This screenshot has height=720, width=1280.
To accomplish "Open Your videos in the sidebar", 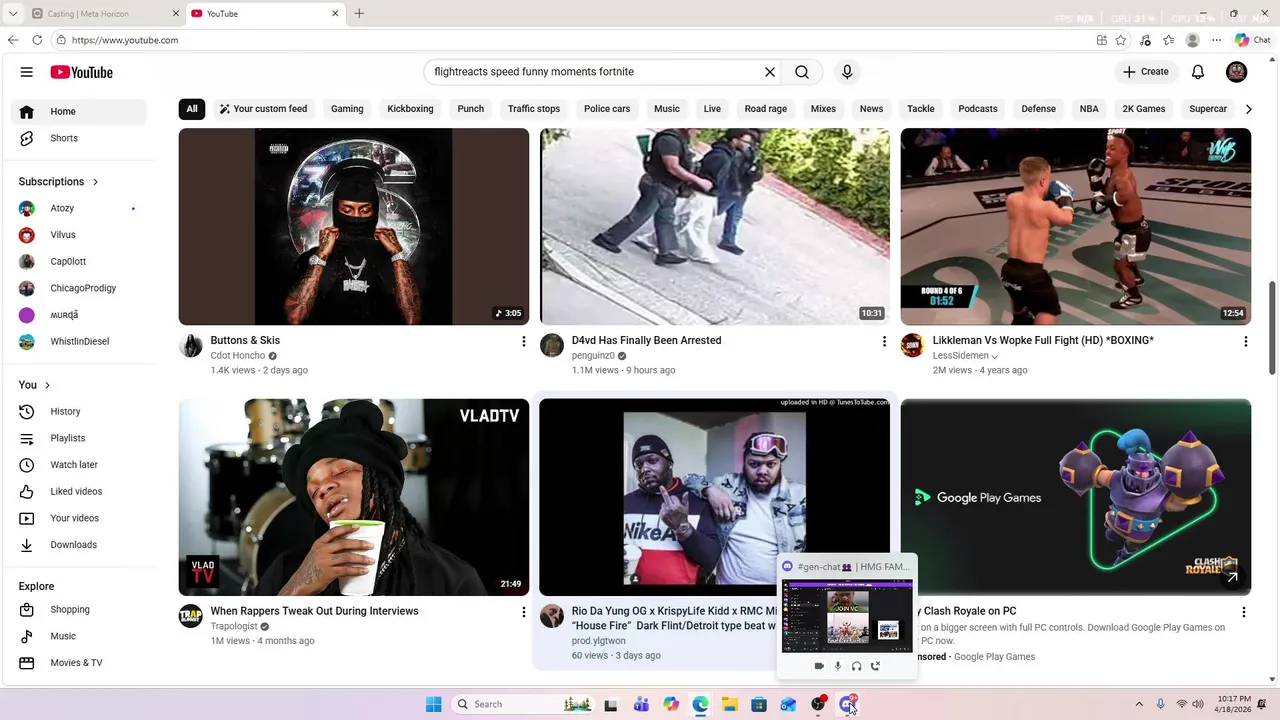I will (76, 518).
